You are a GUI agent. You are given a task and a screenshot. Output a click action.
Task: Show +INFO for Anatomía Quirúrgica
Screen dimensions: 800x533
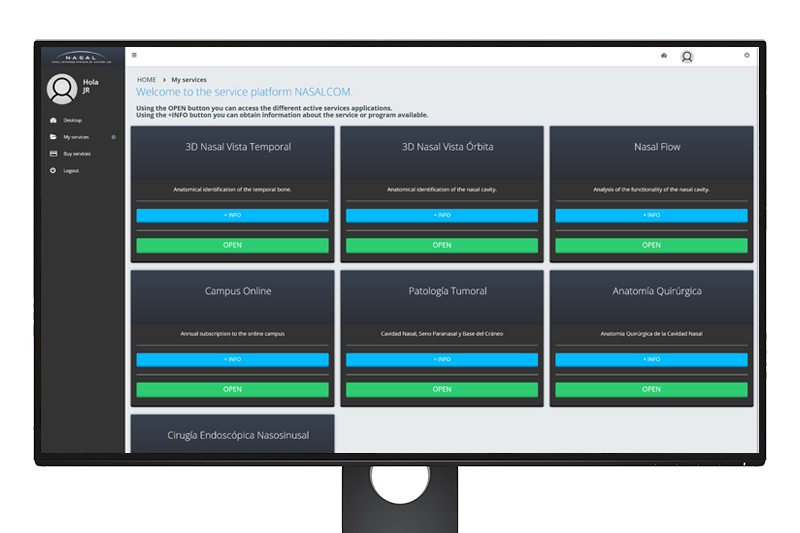tap(652, 360)
